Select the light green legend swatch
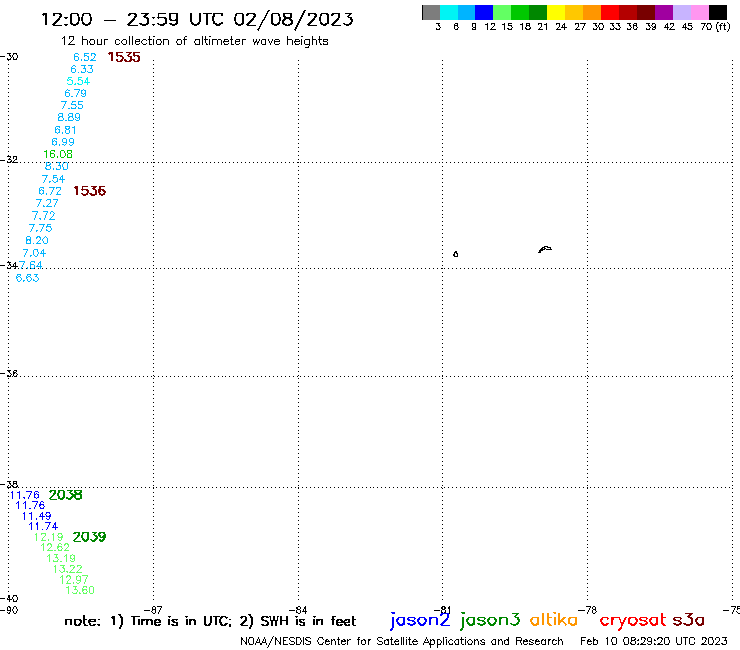740x650 pixels. point(503,12)
